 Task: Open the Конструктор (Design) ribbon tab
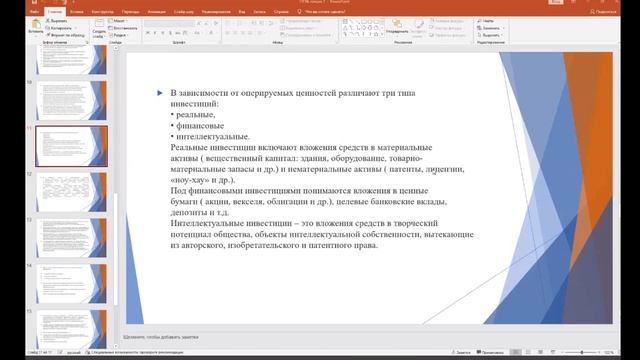coord(102,12)
